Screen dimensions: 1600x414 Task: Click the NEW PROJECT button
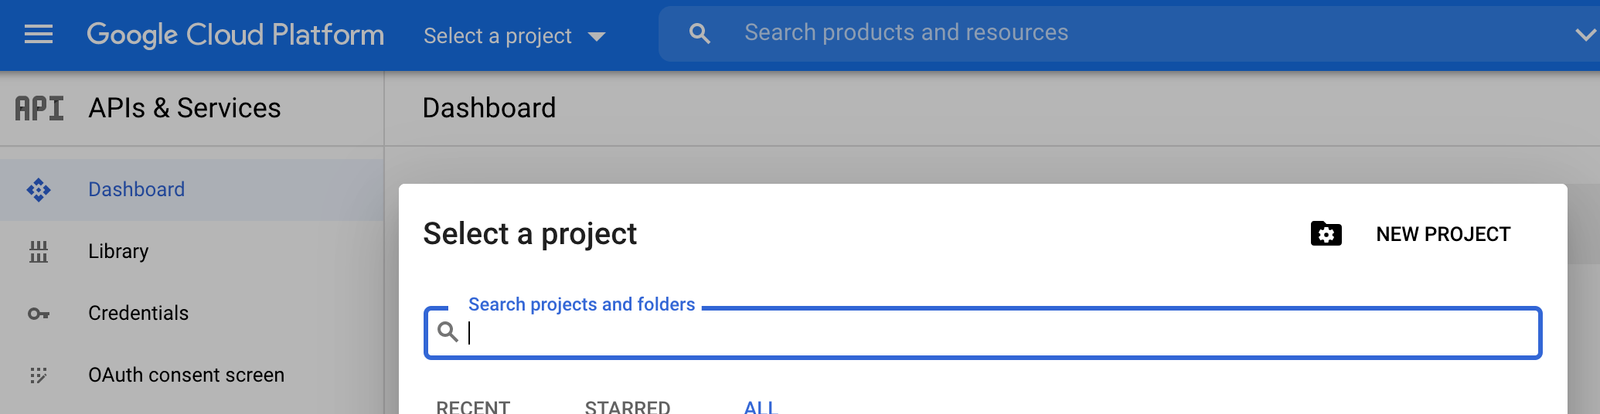point(1443,234)
